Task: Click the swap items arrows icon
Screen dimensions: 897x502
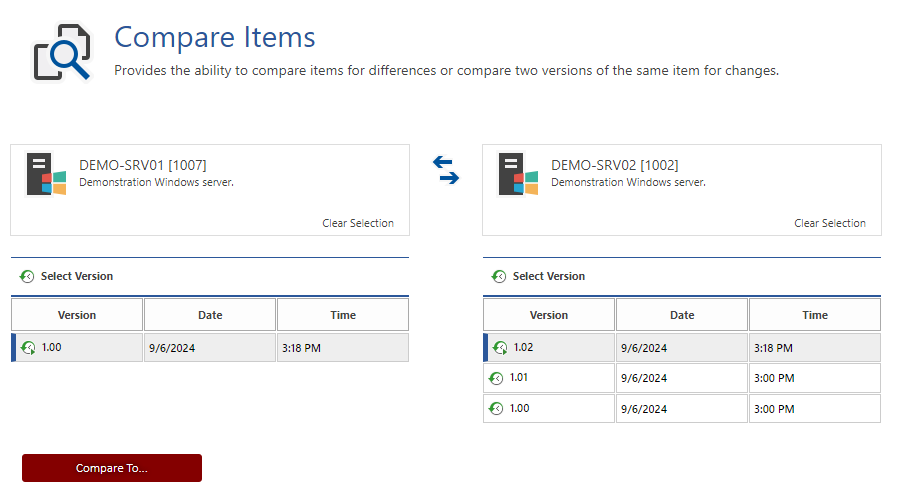Action: coord(446,170)
